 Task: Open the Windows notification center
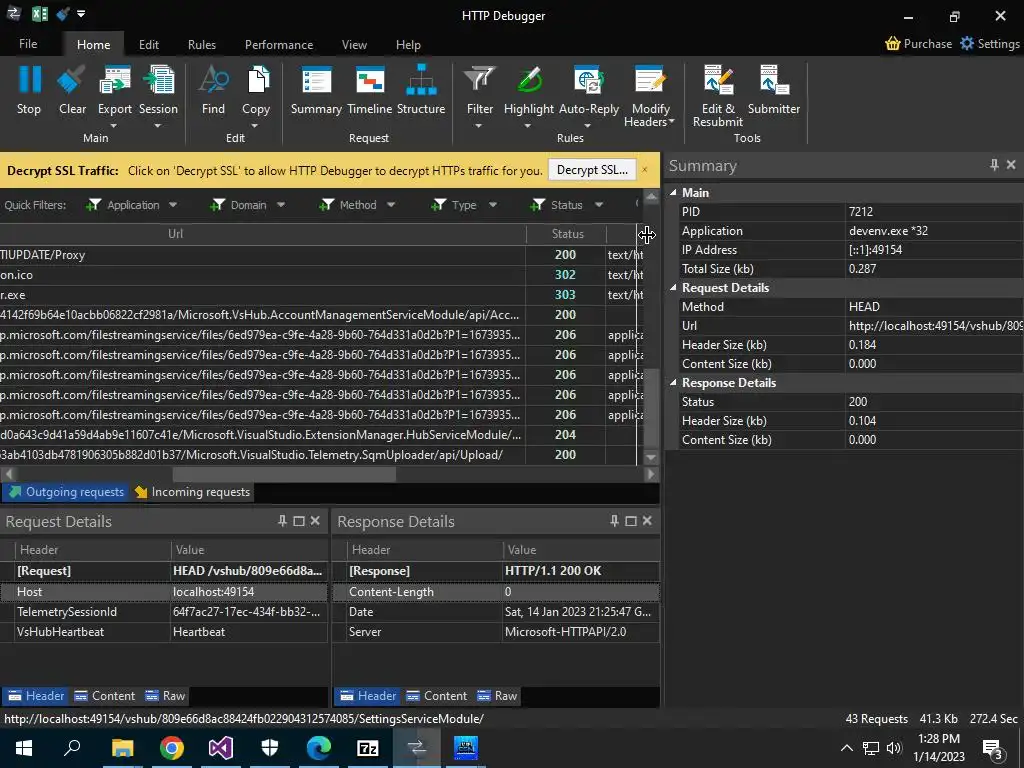click(992, 748)
